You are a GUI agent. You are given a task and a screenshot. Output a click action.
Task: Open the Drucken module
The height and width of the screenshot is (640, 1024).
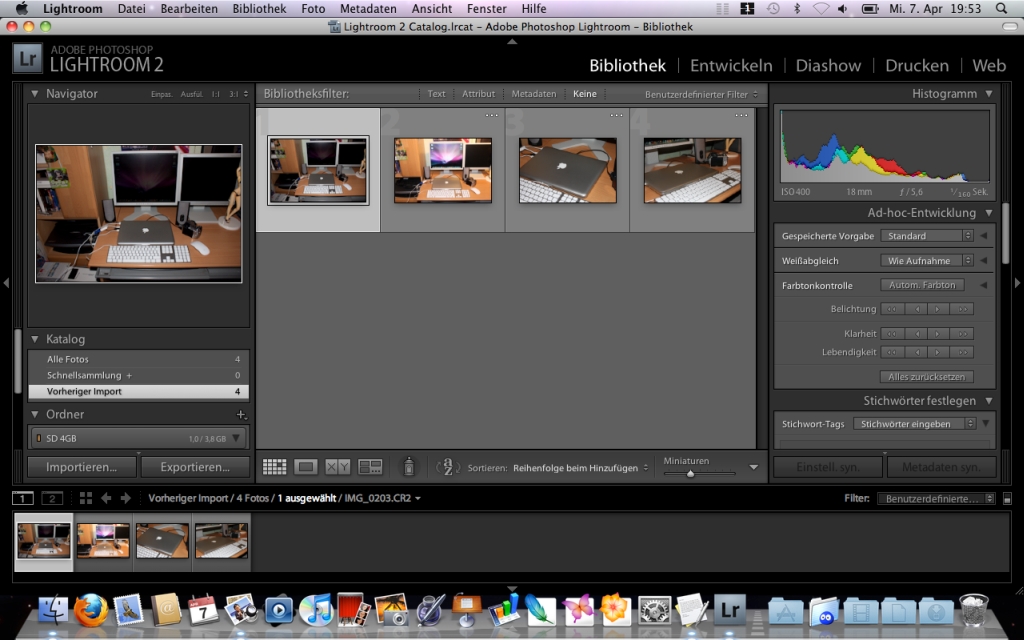click(x=917, y=65)
